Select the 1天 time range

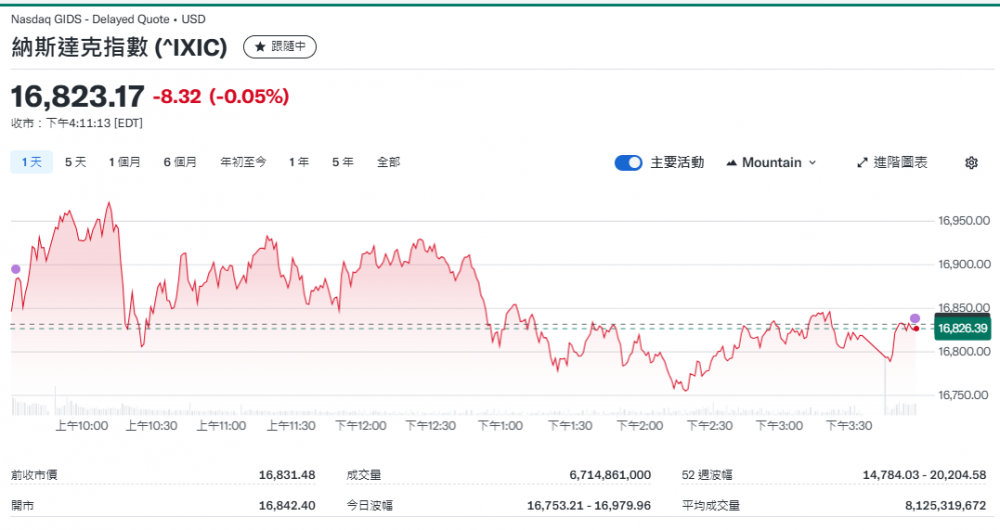coord(31,162)
